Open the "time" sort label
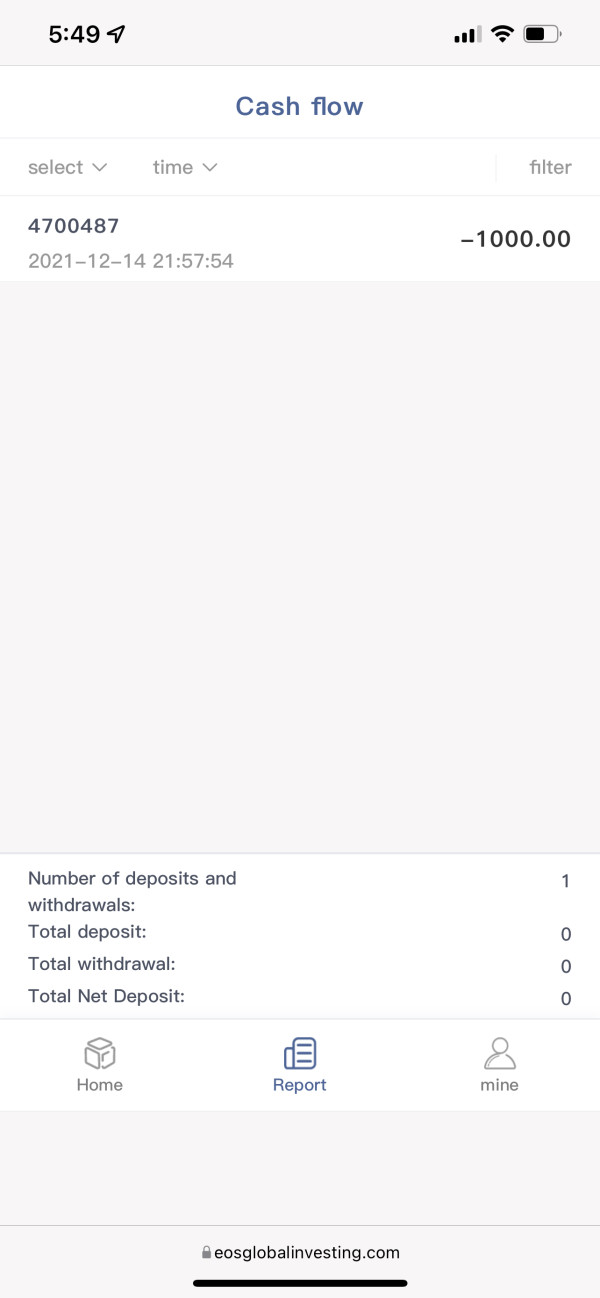This screenshot has width=600, height=1298. pos(172,167)
